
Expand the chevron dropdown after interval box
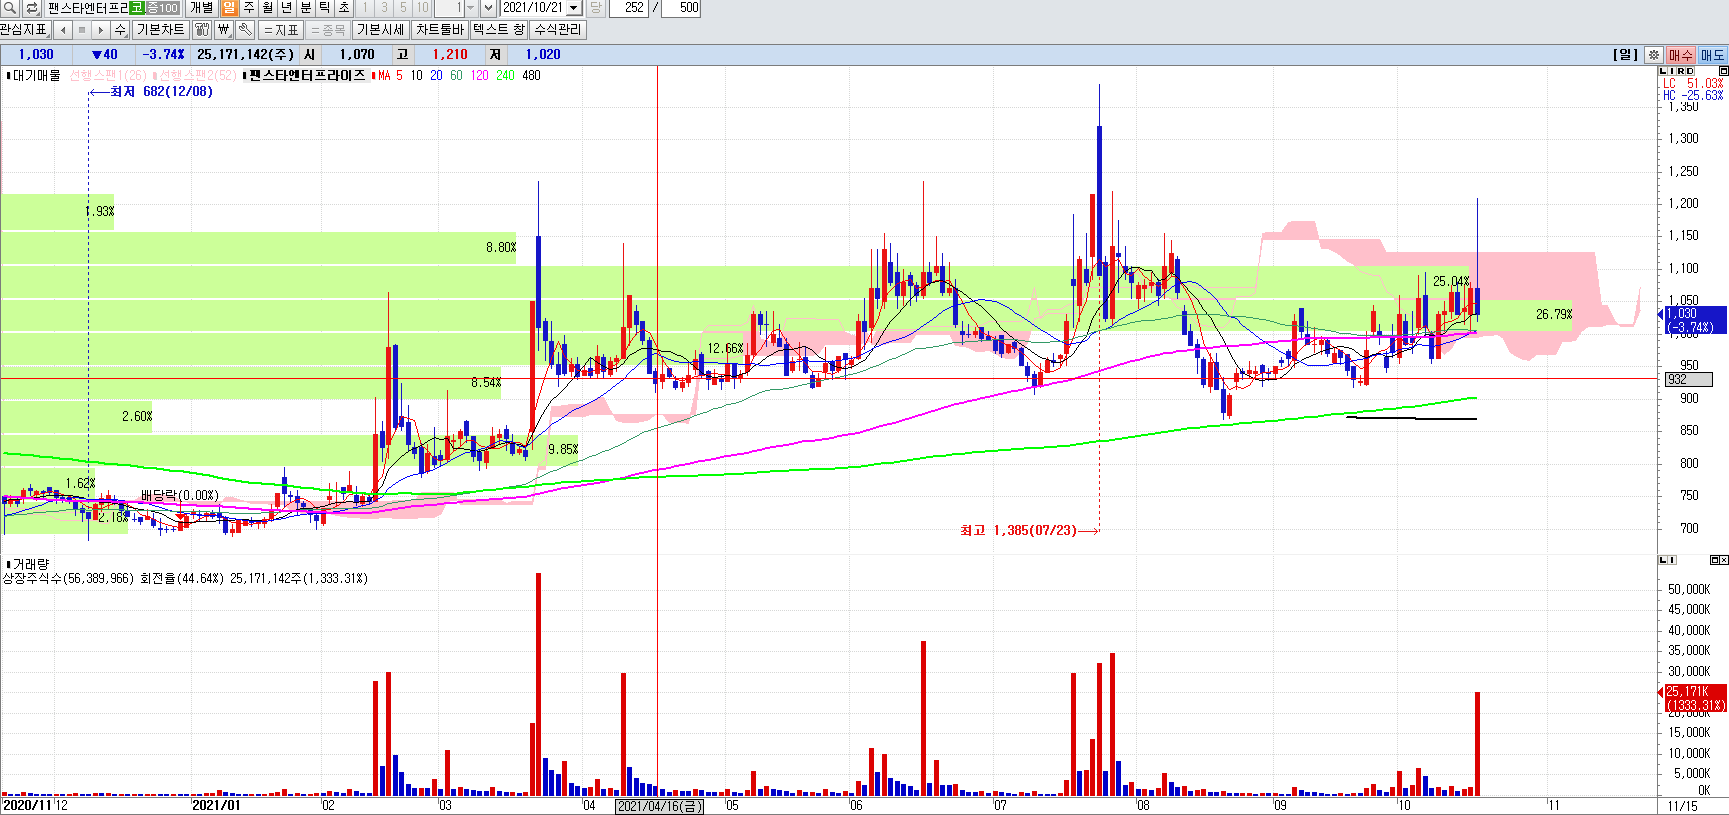488,8
